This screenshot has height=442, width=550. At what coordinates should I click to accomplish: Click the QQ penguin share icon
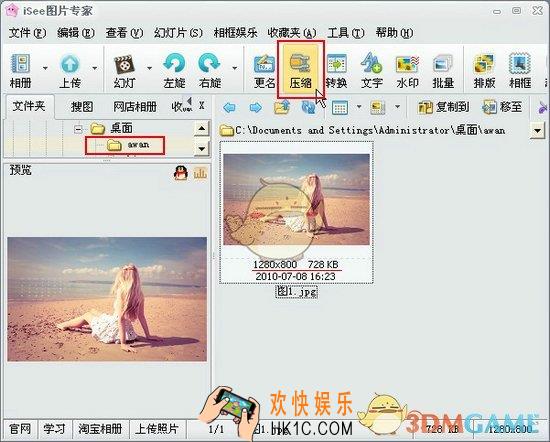tap(181, 173)
